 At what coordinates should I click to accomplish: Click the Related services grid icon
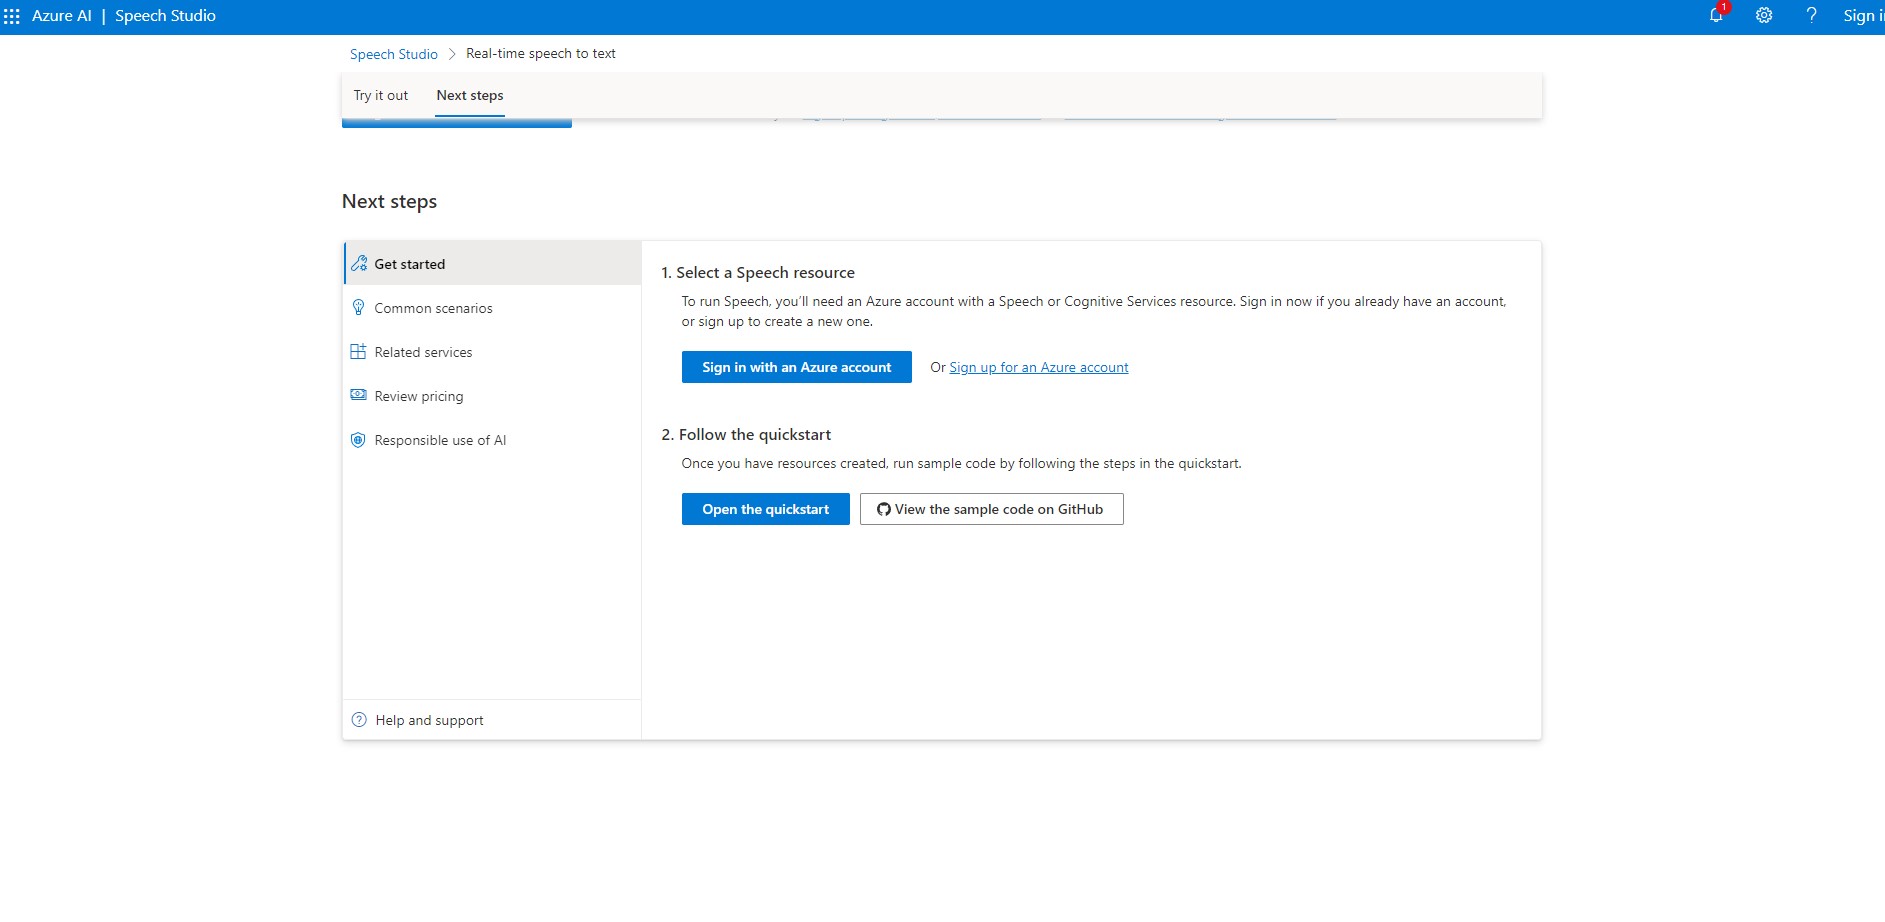tap(358, 351)
